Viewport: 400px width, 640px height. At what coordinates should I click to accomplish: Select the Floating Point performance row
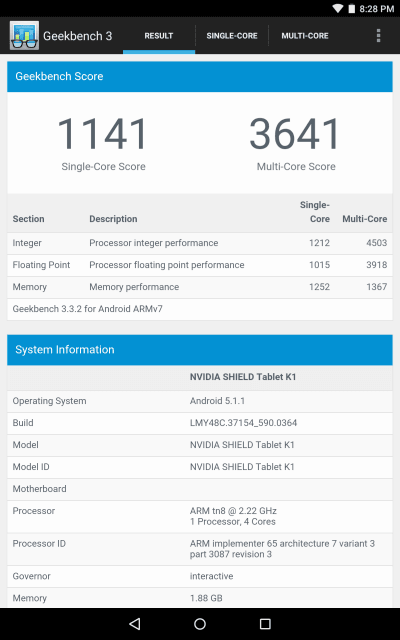point(200,265)
